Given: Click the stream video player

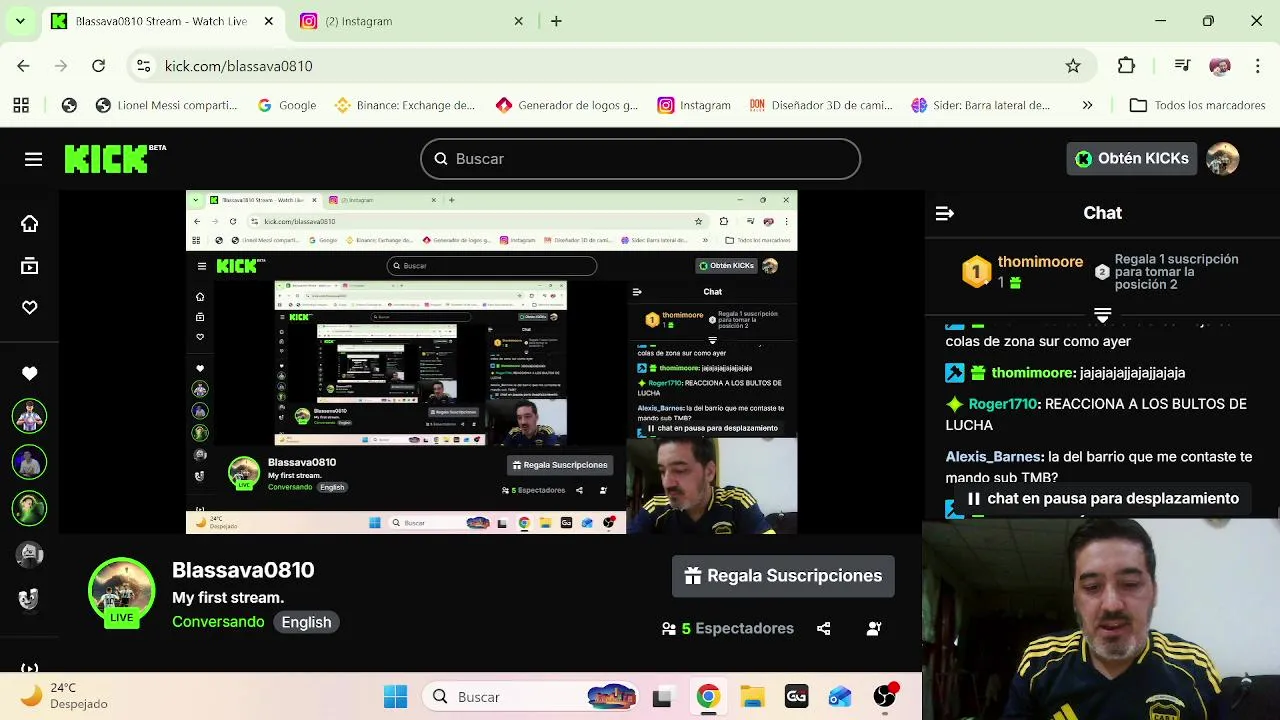Looking at the screenshot, I should (x=491, y=362).
